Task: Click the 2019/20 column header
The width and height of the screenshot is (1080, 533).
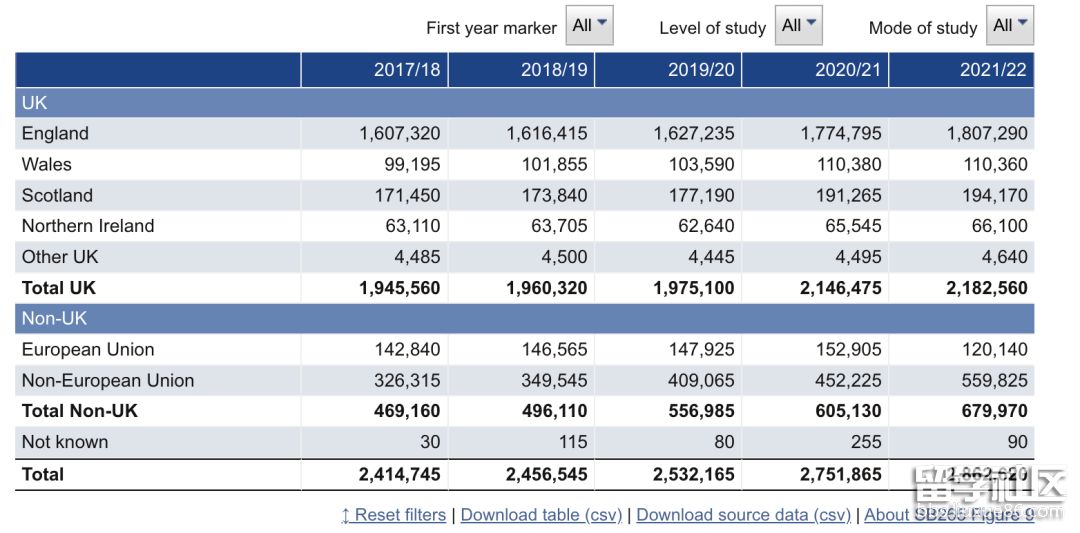Action: (701, 70)
